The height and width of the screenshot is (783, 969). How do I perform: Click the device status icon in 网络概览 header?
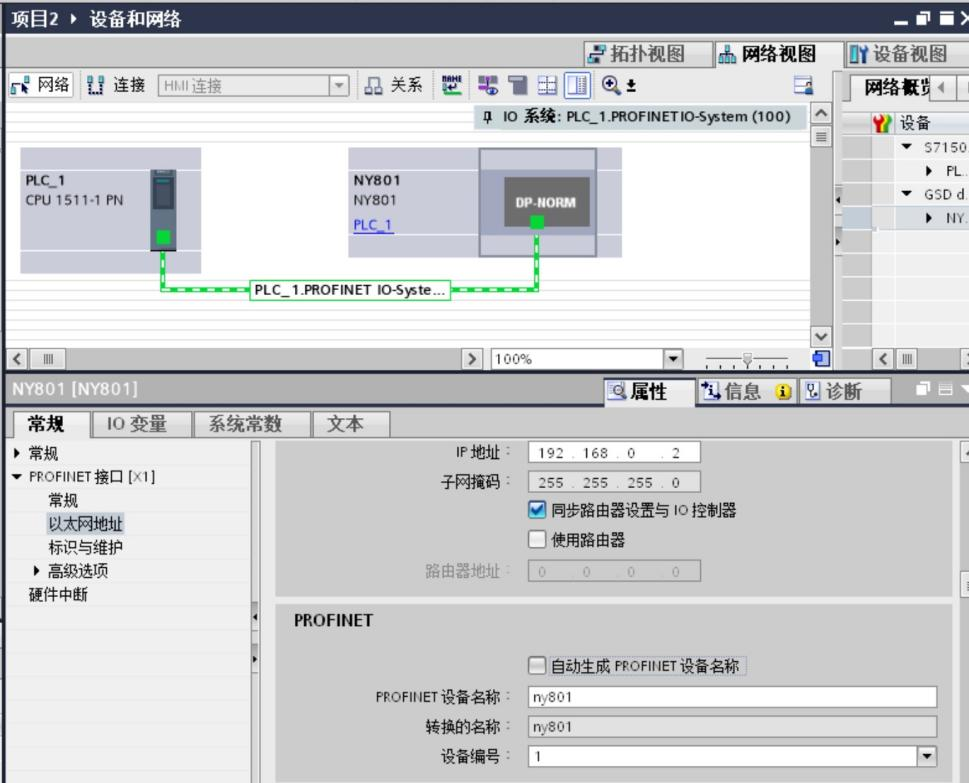tap(882, 123)
